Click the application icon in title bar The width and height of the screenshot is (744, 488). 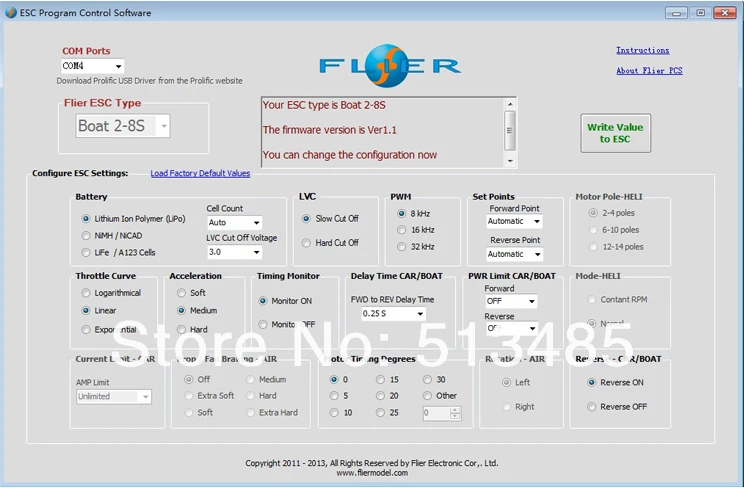point(10,13)
